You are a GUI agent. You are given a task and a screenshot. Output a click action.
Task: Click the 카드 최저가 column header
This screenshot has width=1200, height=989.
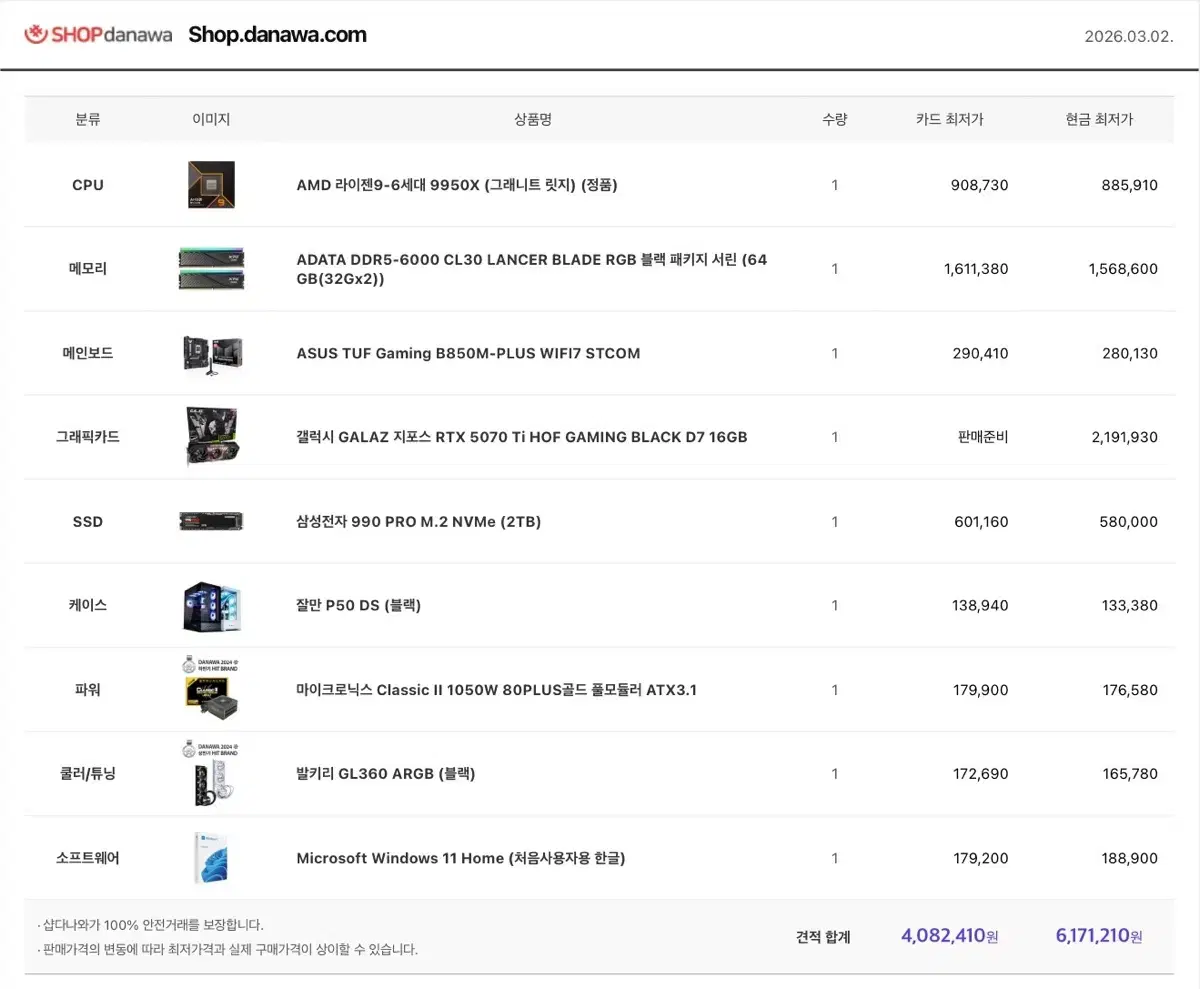[949, 119]
